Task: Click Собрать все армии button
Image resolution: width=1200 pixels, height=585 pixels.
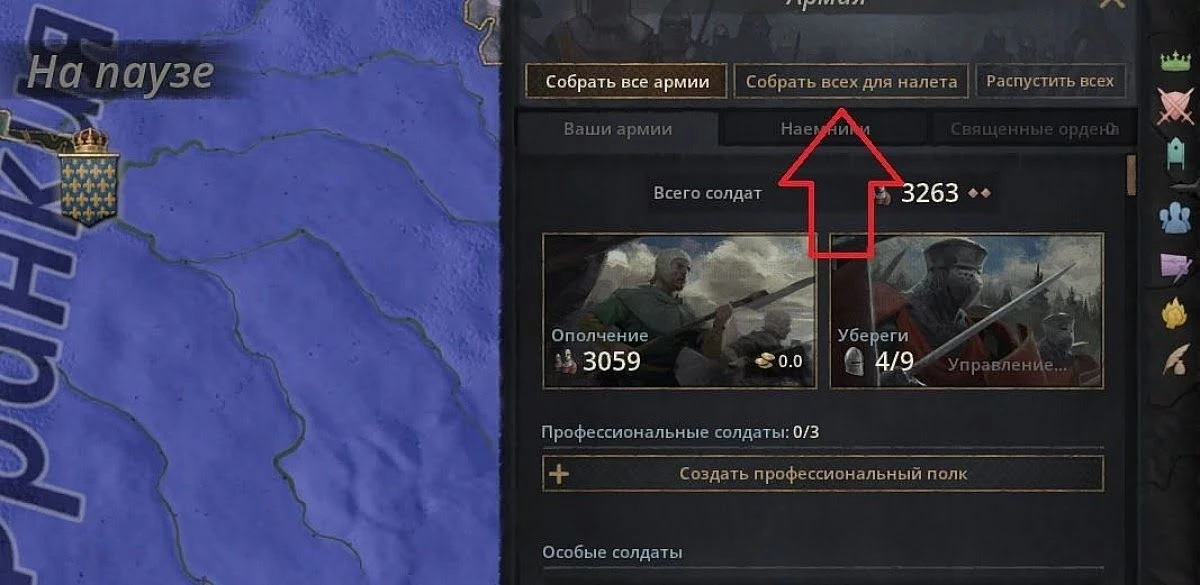Action: click(625, 82)
